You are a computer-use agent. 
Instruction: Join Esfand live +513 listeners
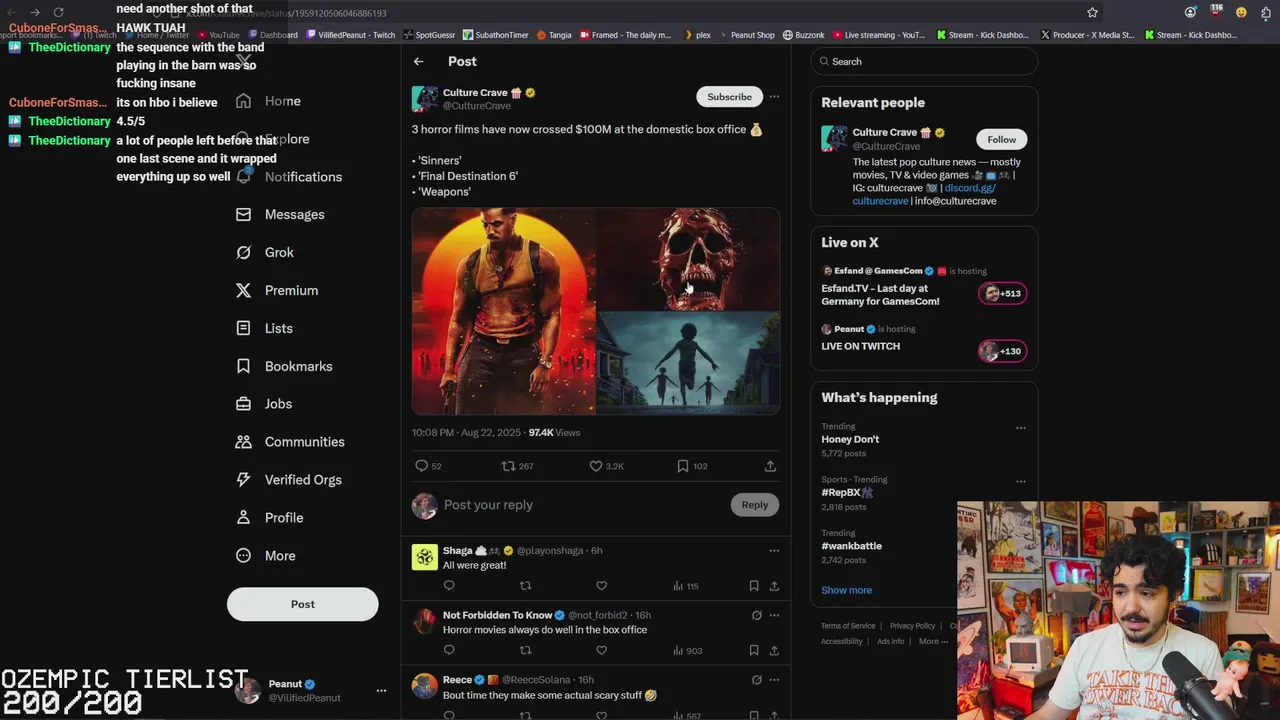click(x=1002, y=293)
